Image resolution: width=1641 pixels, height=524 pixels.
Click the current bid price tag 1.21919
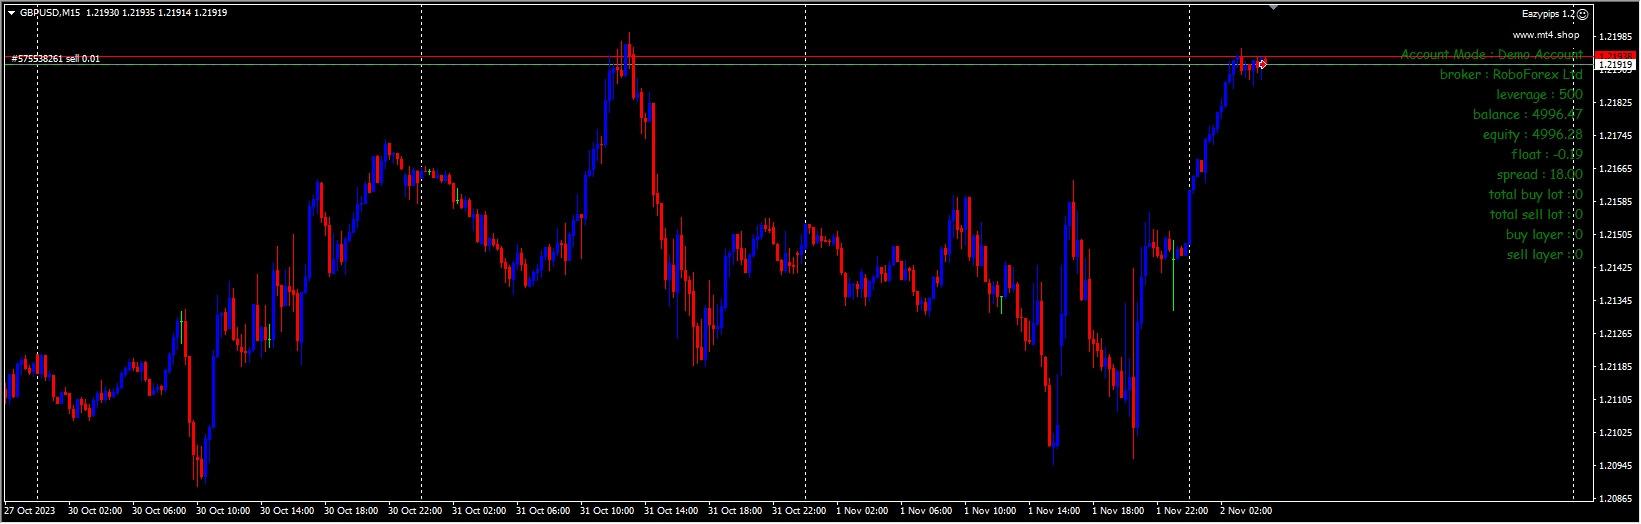pos(1615,65)
